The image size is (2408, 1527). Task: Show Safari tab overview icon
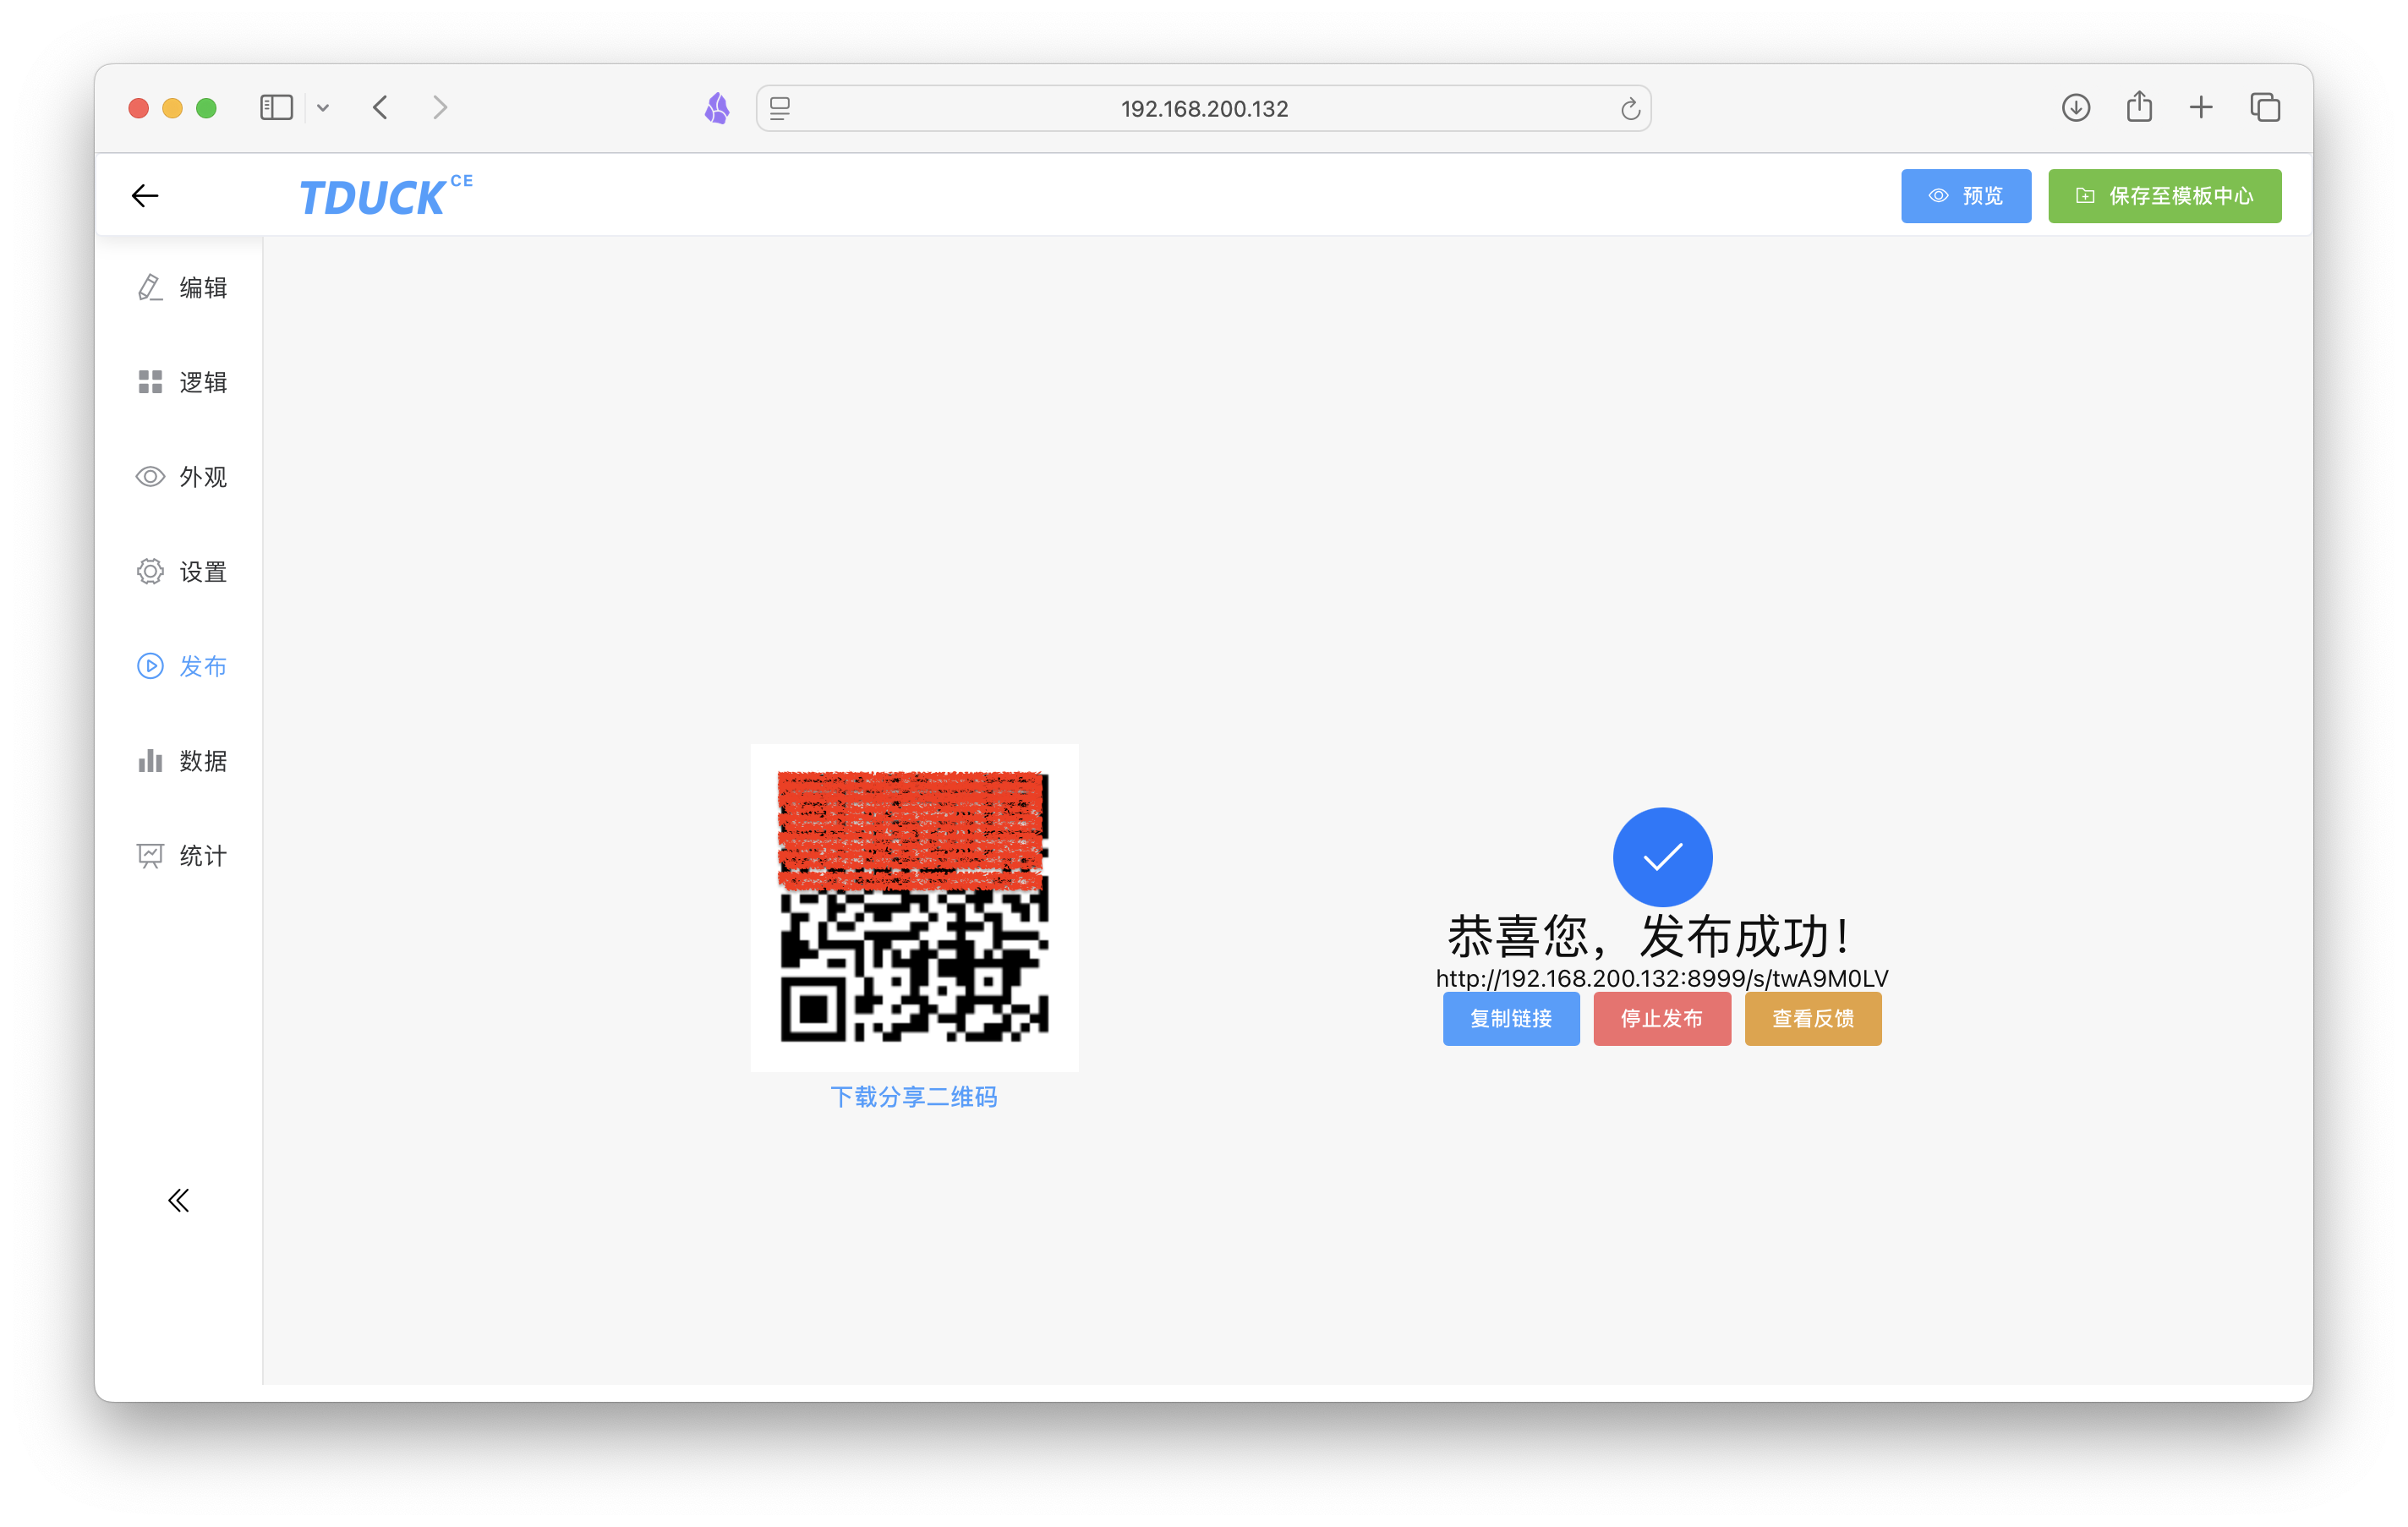[2265, 107]
